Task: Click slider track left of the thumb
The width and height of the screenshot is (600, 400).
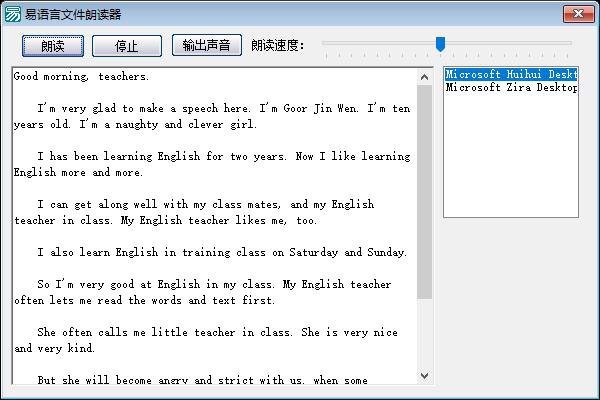Action: [x=380, y=43]
